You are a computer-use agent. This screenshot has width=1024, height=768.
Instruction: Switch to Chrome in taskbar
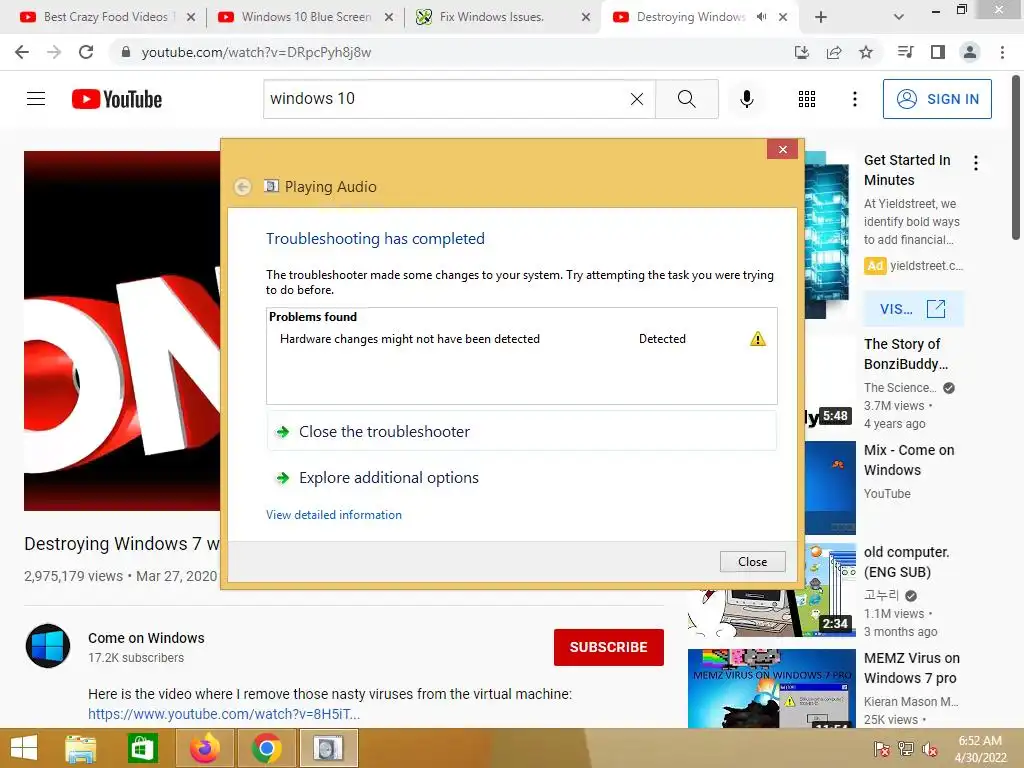click(266, 748)
